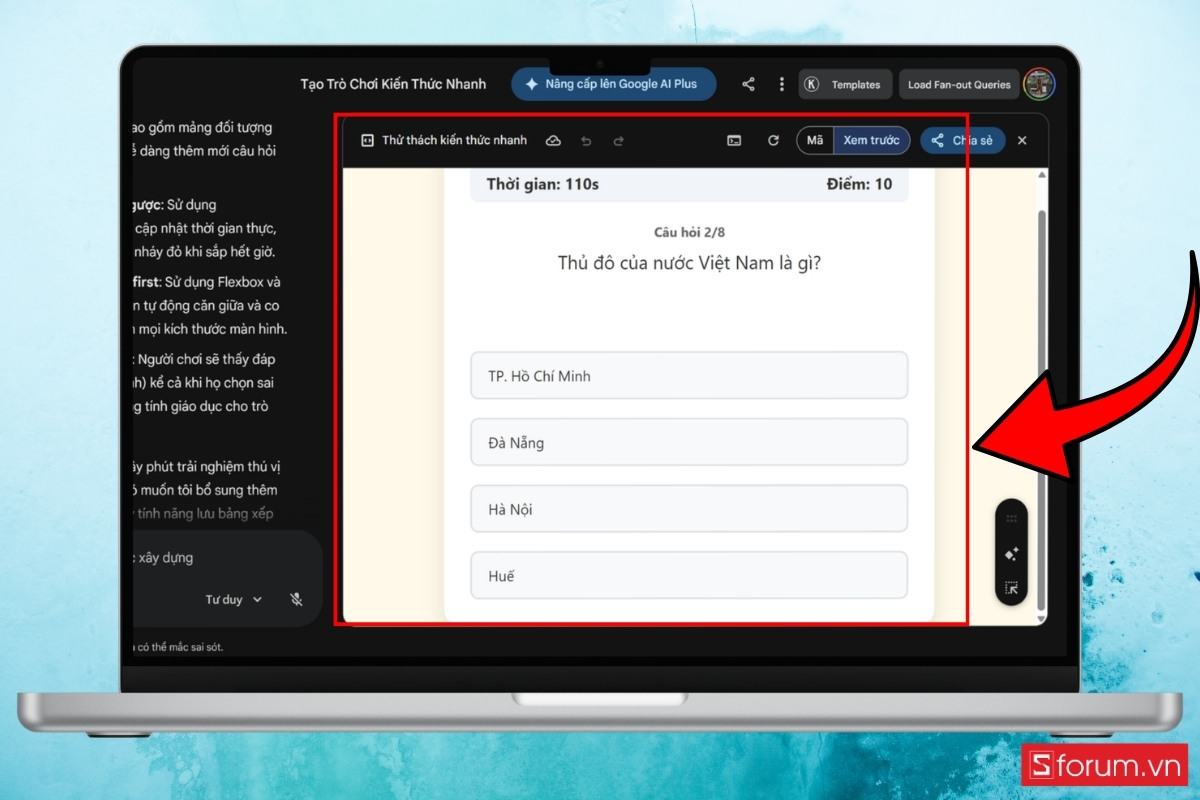Select the answer TP. Hồ Chí Minh
This screenshot has width=1200, height=800.
click(689, 375)
